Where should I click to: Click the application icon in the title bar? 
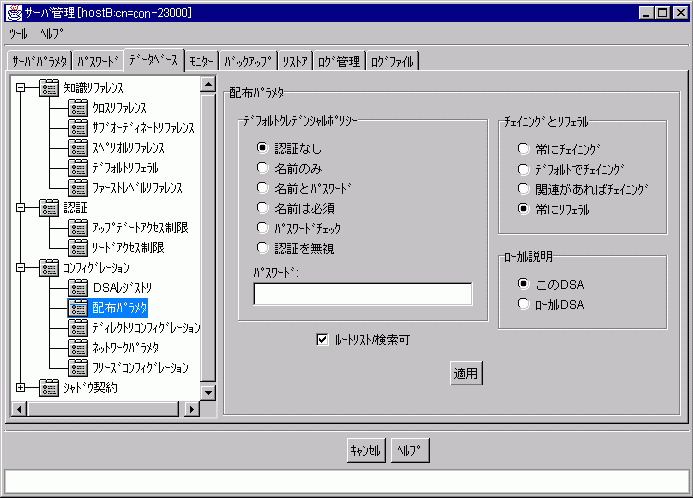point(14,13)
